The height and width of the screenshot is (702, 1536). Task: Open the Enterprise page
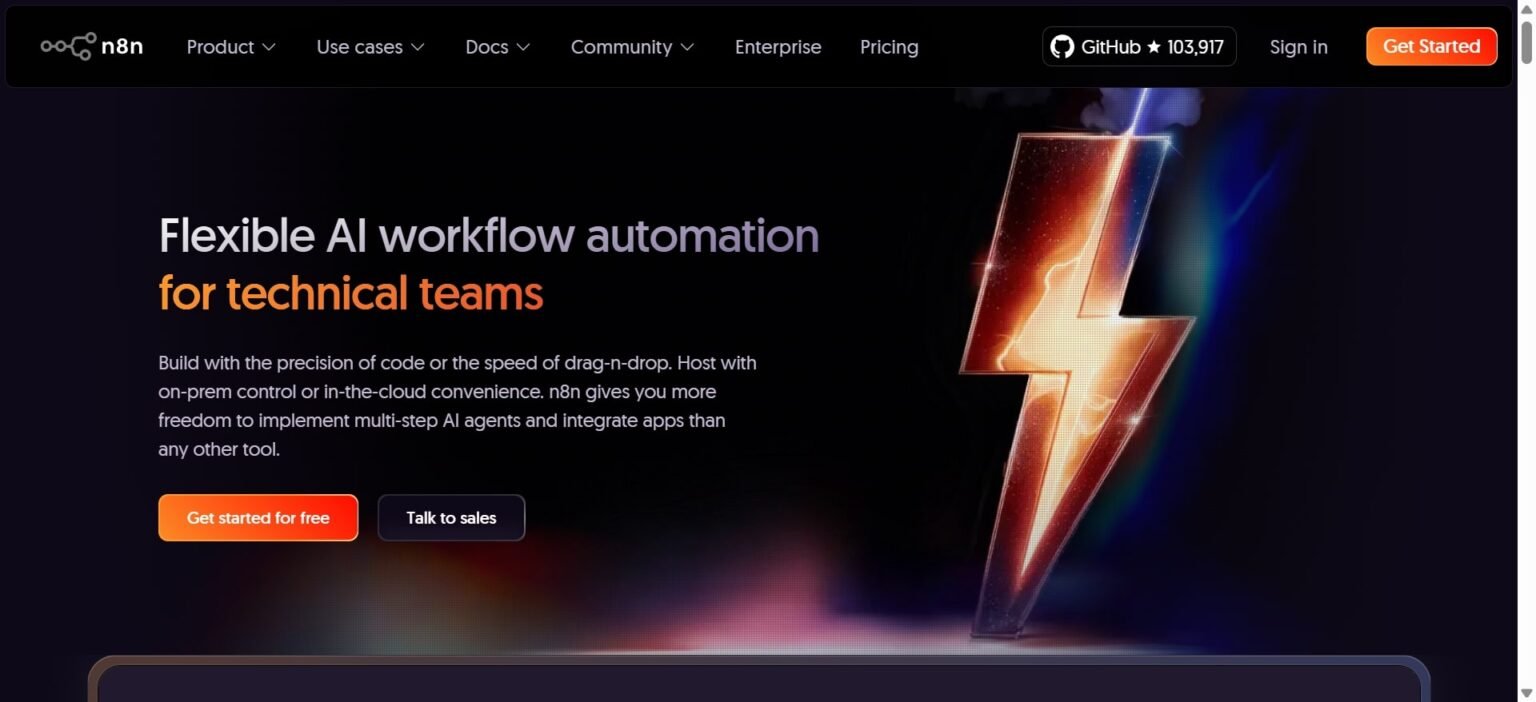[778, 47]
